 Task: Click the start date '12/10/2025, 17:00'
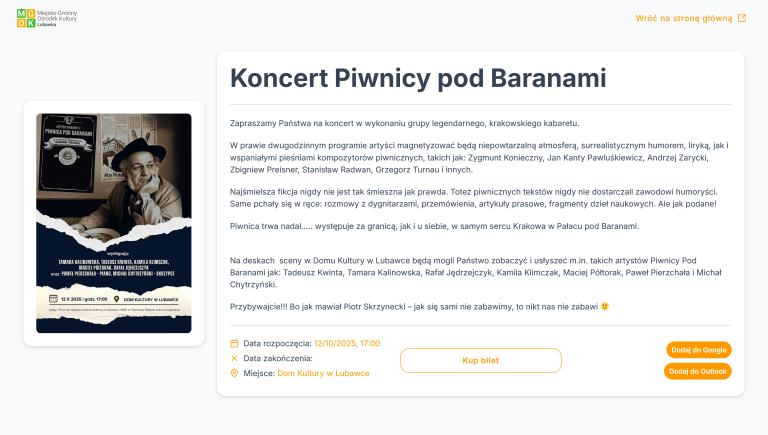347,343
